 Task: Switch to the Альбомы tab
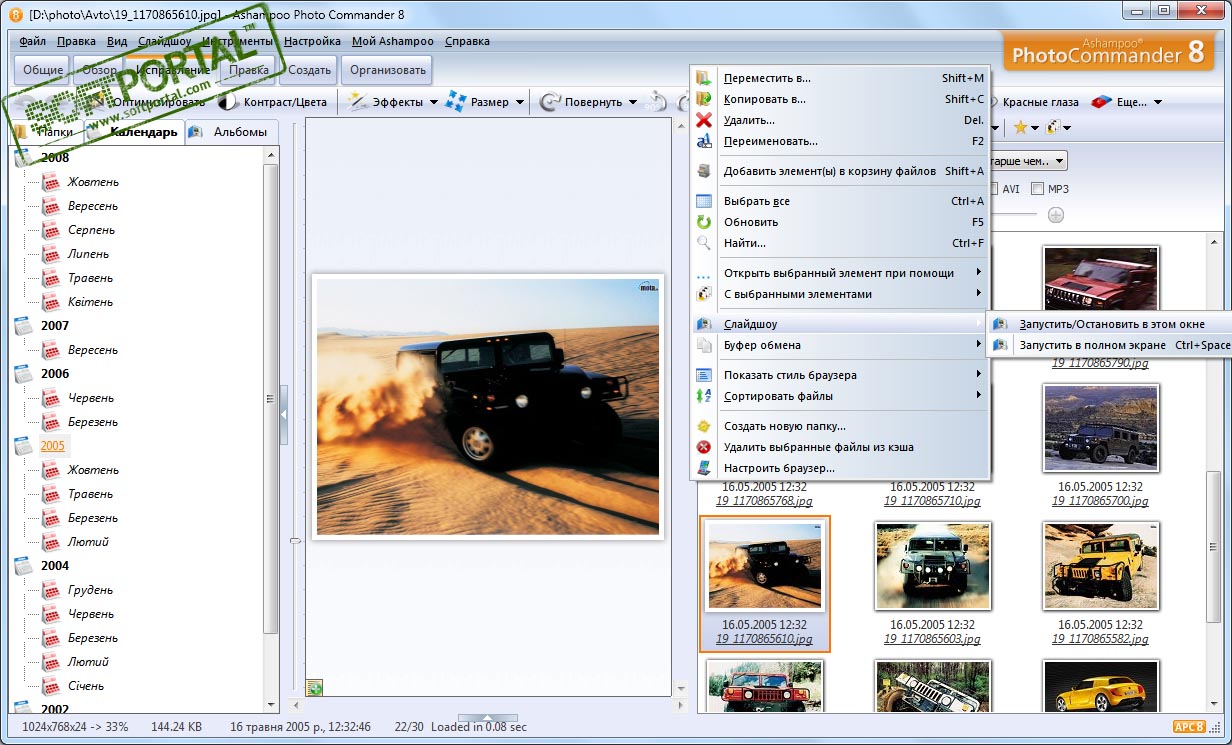point(231,132)
